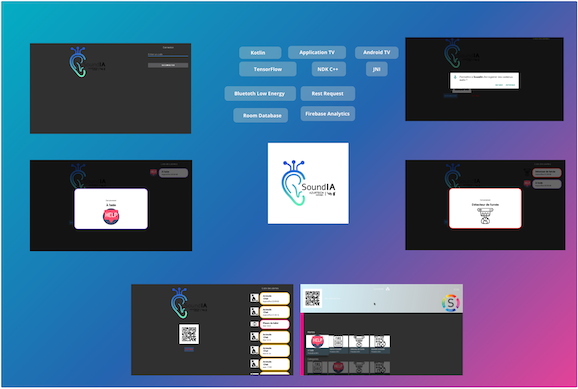
Task: Click the SoundIA ear logo on login screen
Action: [x=78, y=63]
